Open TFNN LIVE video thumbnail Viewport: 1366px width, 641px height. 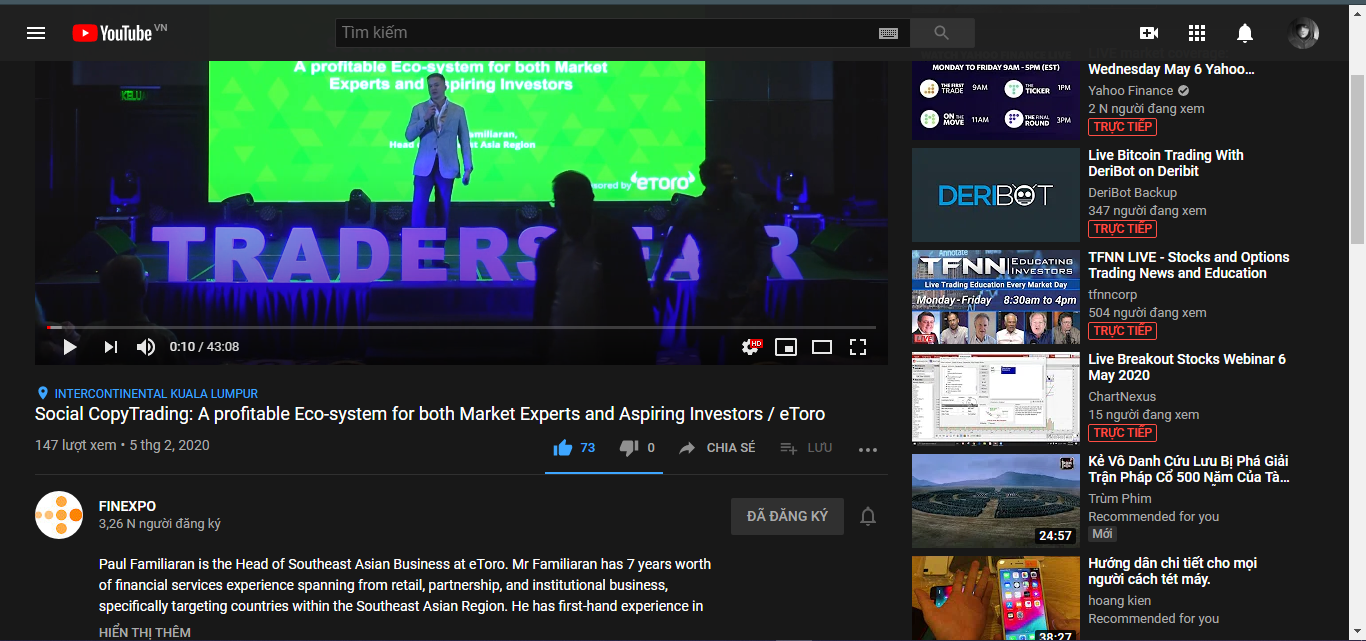pos(996,297)
